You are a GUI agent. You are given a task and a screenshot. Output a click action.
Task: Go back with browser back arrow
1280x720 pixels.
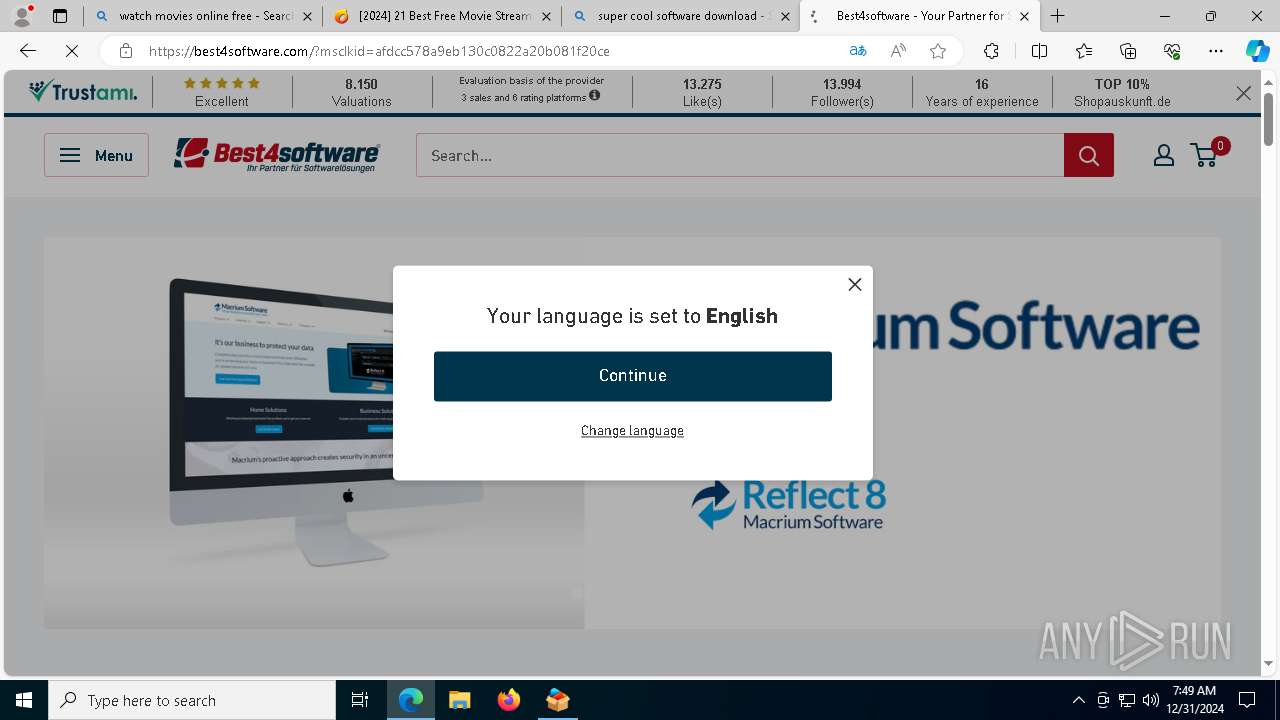[x=28, y=51]
